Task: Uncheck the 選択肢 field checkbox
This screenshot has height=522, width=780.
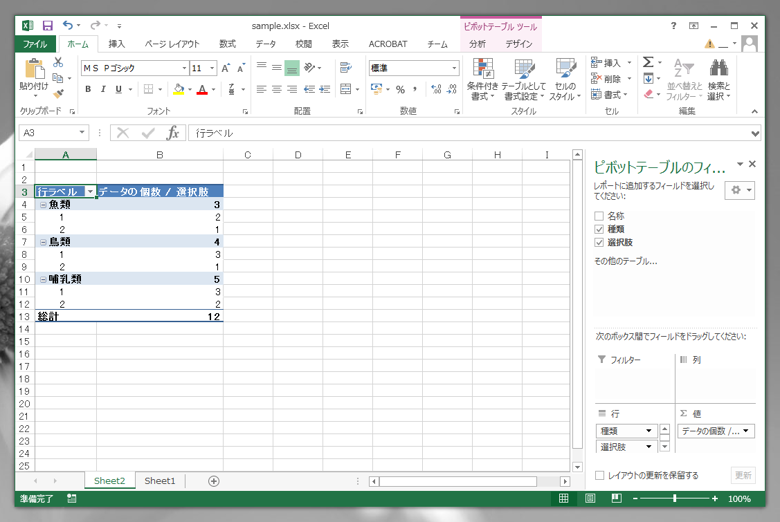Action: [599, 243]
